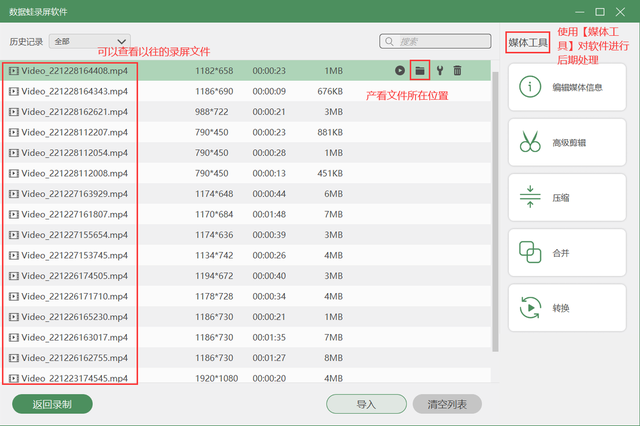The image size is (640, 426).
Task: Click the 清空列表 clear list button
Action: point(447,404)
